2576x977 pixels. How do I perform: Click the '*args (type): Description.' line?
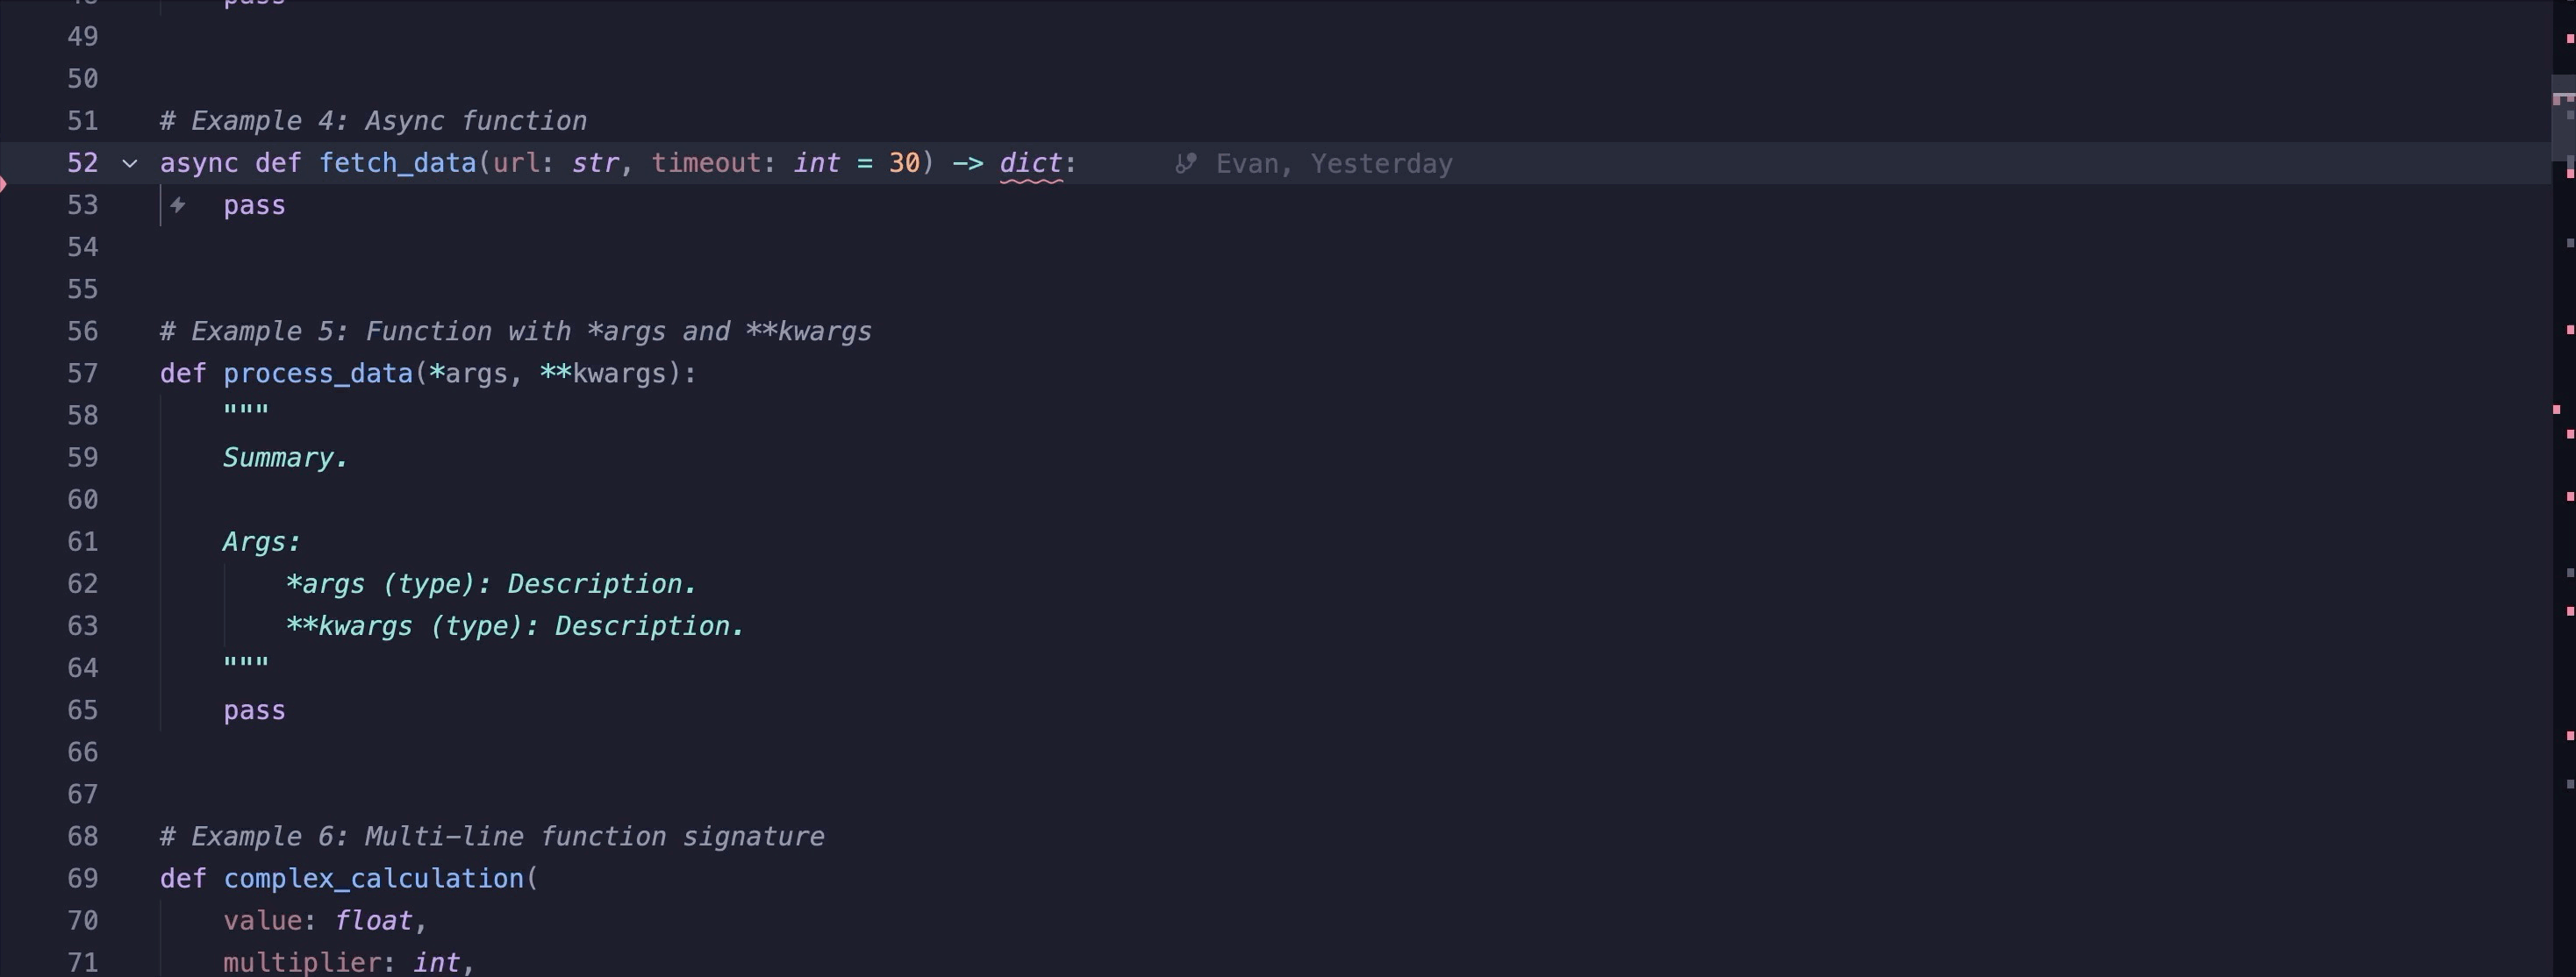point(491,584)
